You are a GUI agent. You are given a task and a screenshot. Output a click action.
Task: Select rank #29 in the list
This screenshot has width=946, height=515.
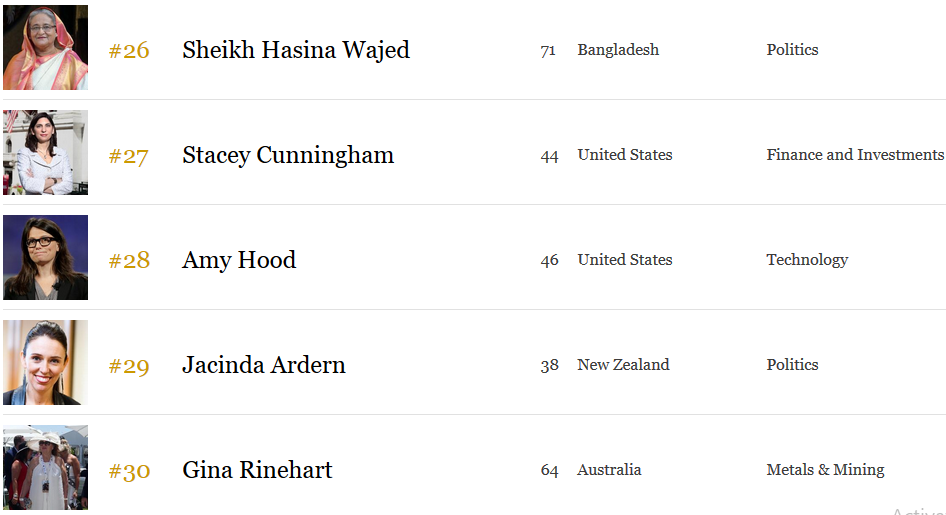point(129,366)
